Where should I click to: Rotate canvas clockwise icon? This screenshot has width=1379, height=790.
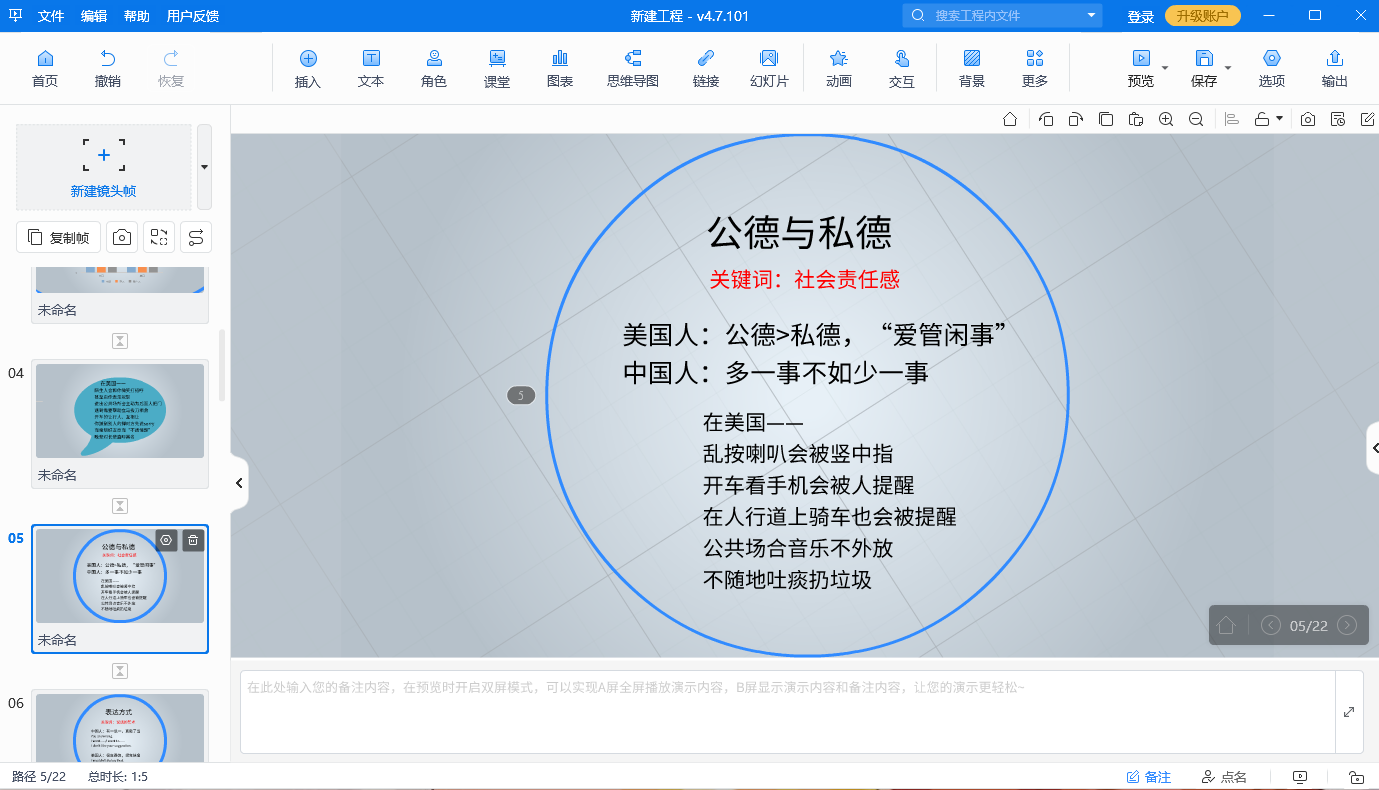1075,119
